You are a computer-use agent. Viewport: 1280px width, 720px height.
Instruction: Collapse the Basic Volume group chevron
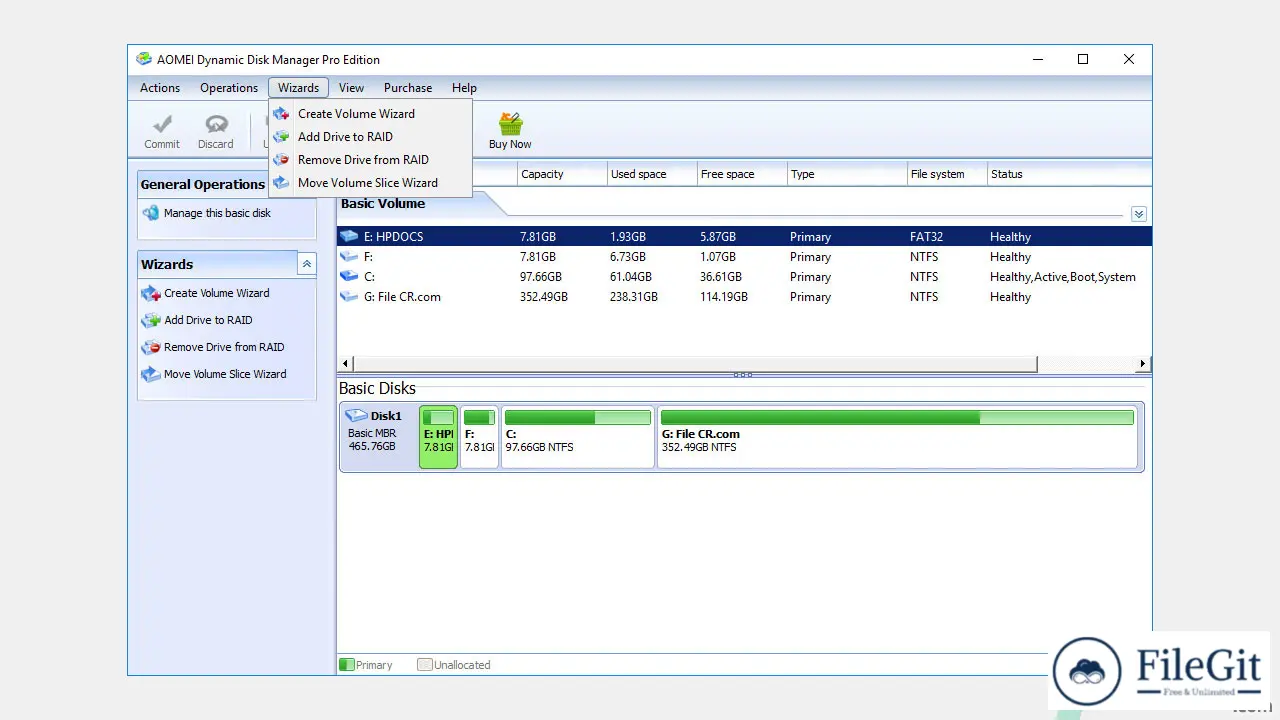1138,214
